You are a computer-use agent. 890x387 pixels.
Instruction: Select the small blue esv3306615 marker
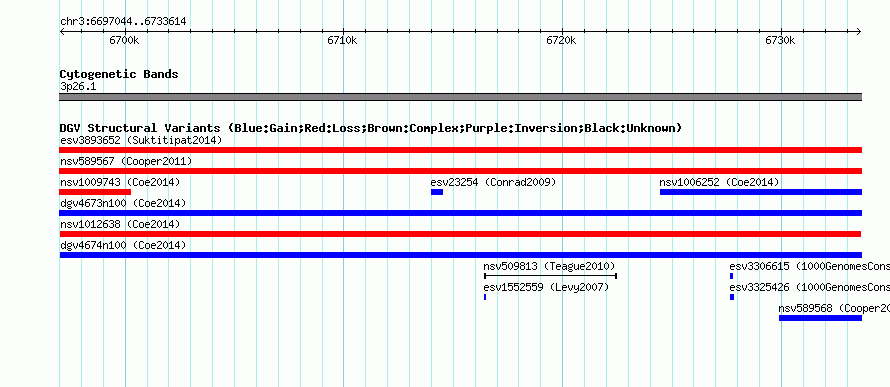click(x=732, y=276)
